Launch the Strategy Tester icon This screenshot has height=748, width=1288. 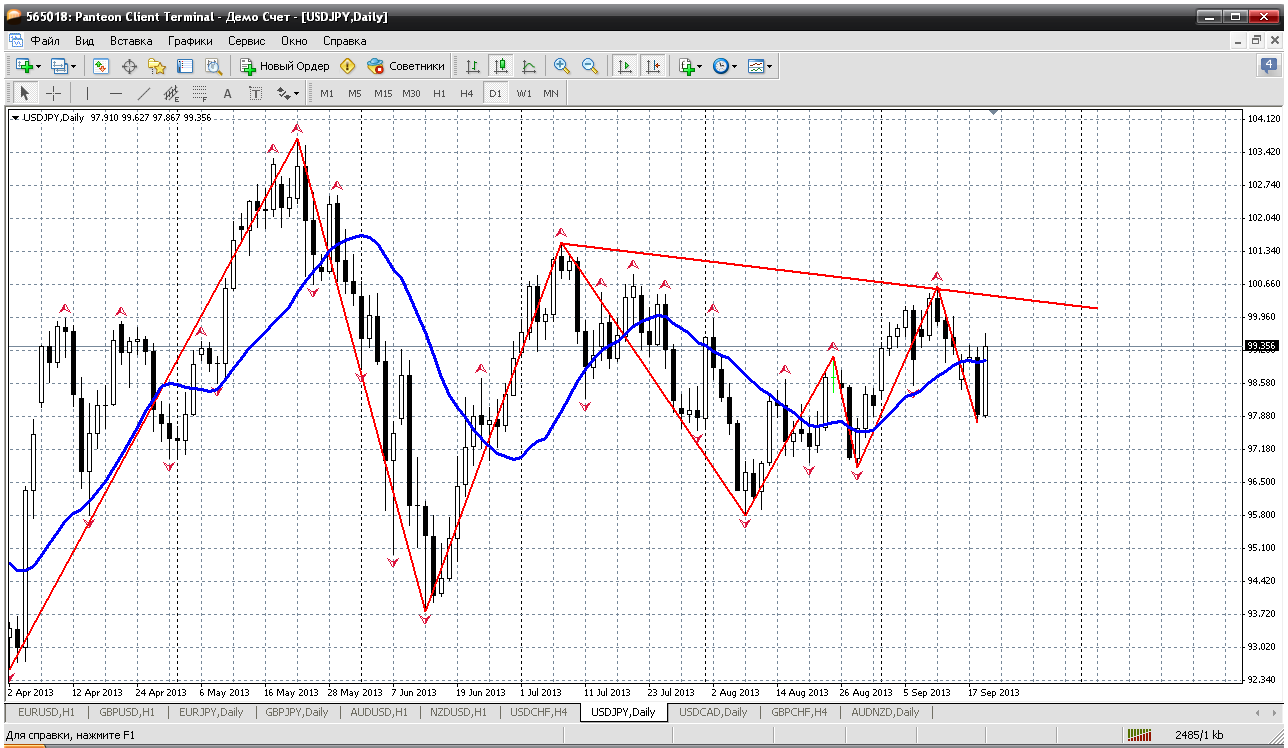click(213, 66)
